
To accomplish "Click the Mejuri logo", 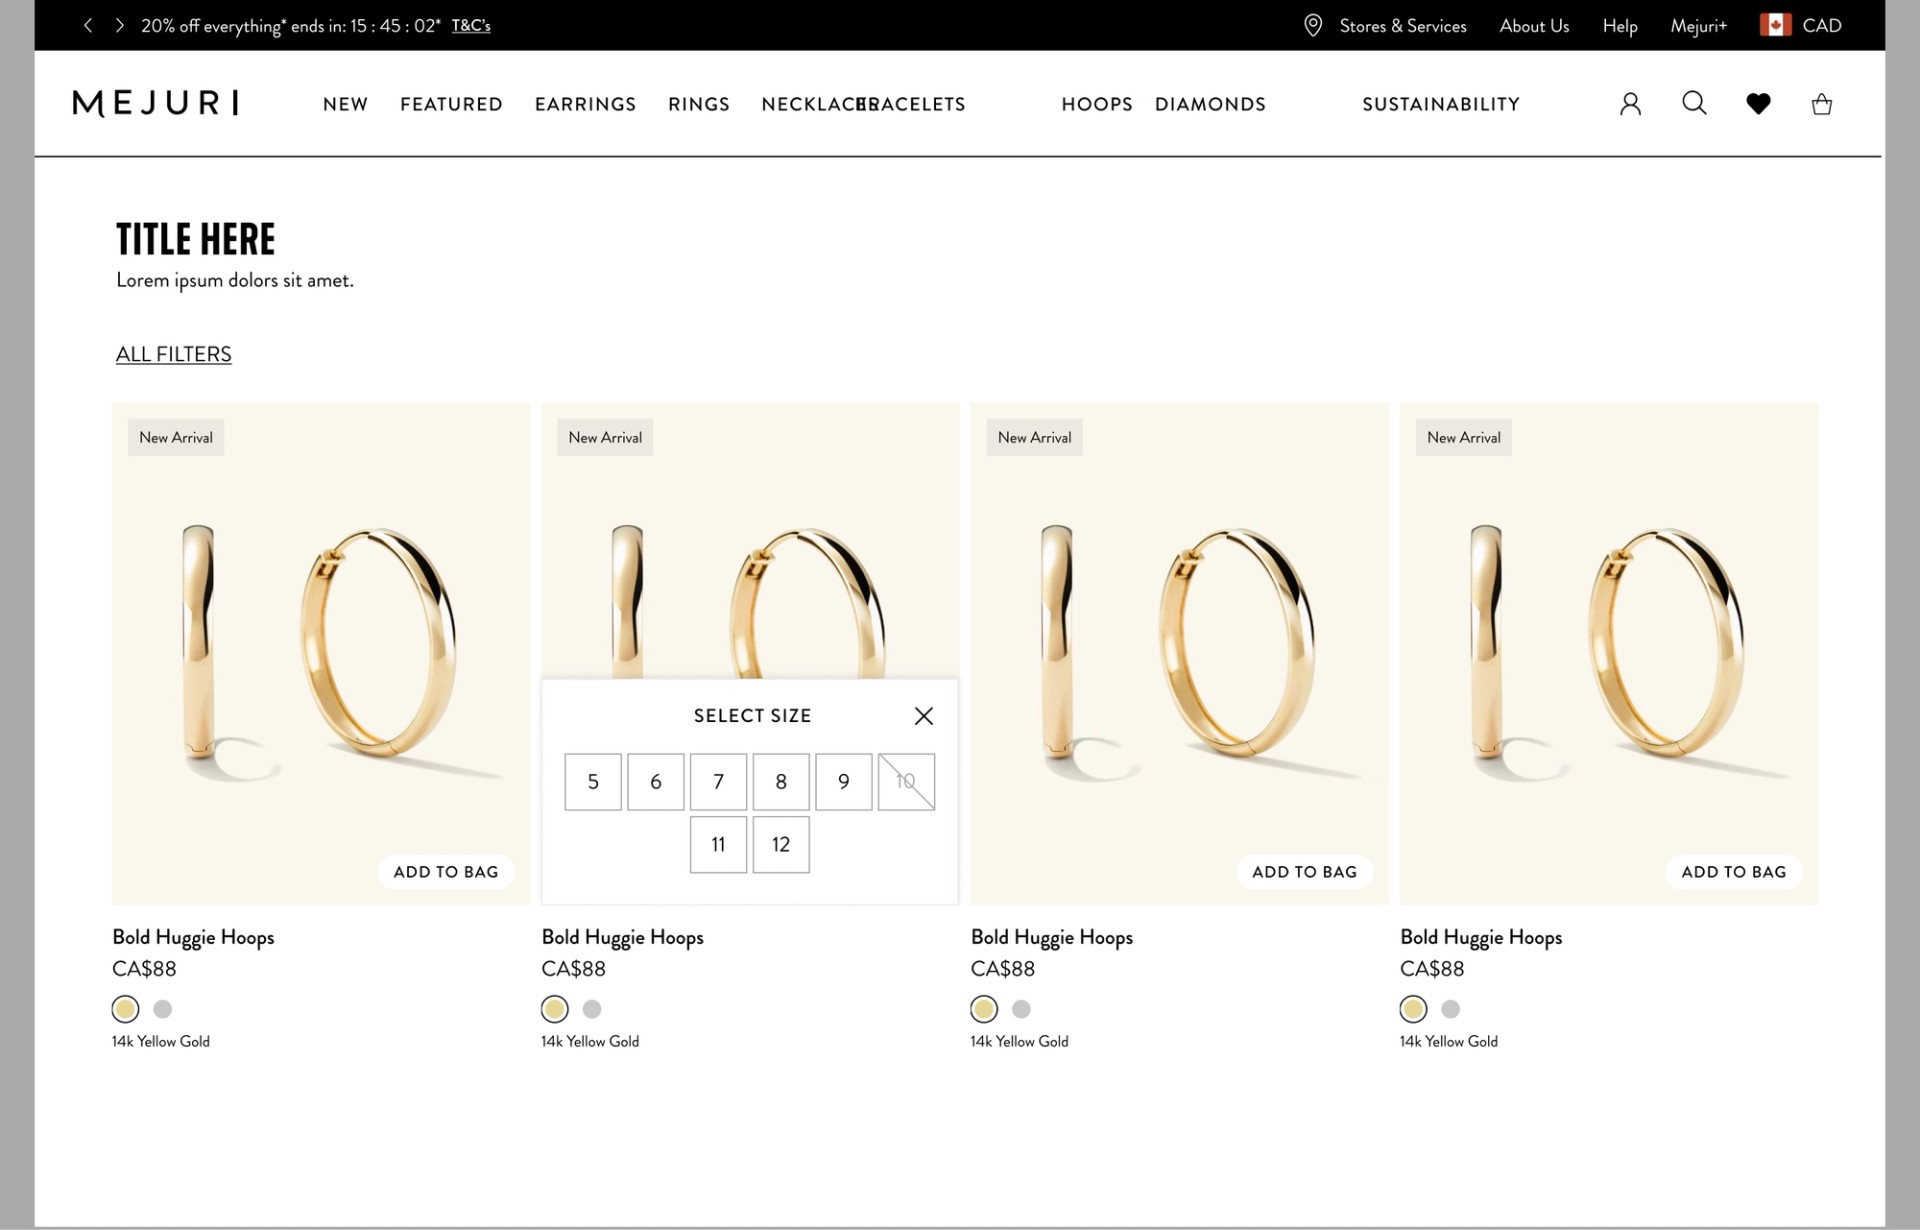I will [x=156, y=103].
